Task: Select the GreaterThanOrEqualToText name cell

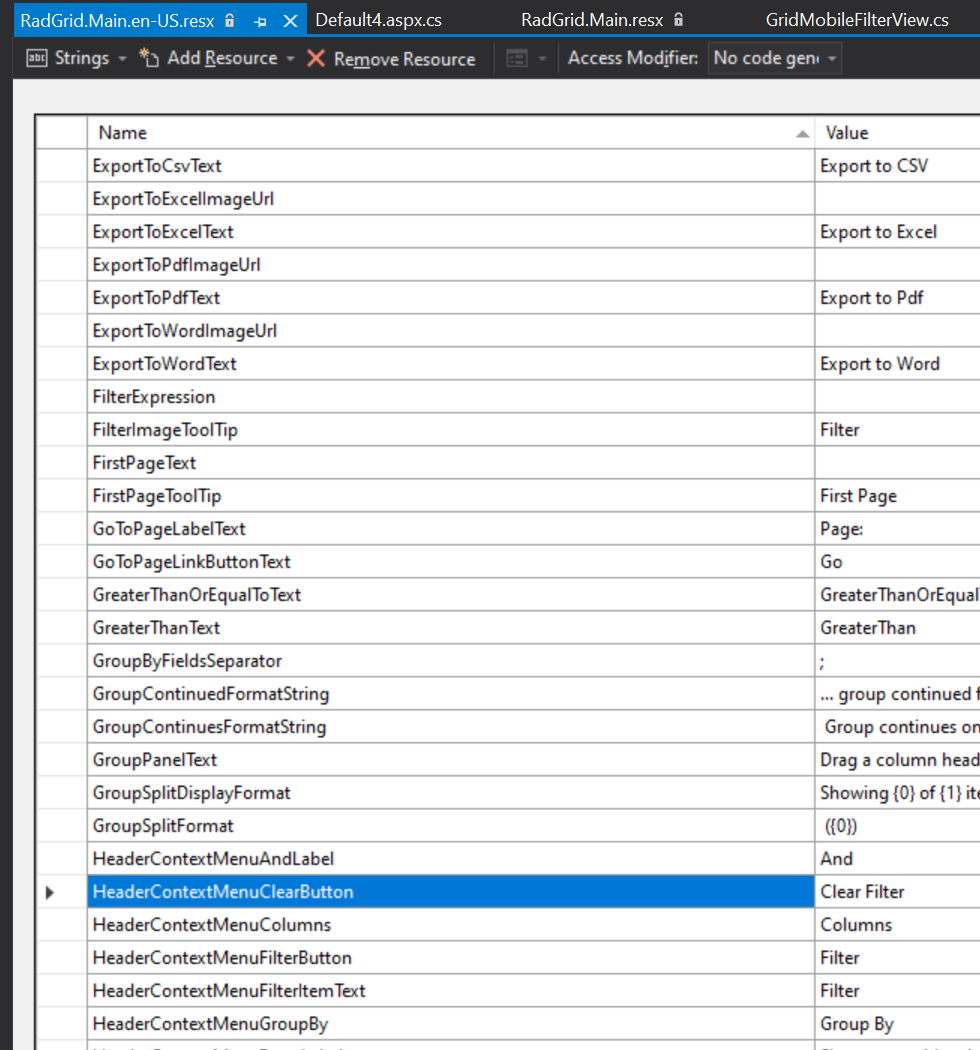Action: [451, 594]
